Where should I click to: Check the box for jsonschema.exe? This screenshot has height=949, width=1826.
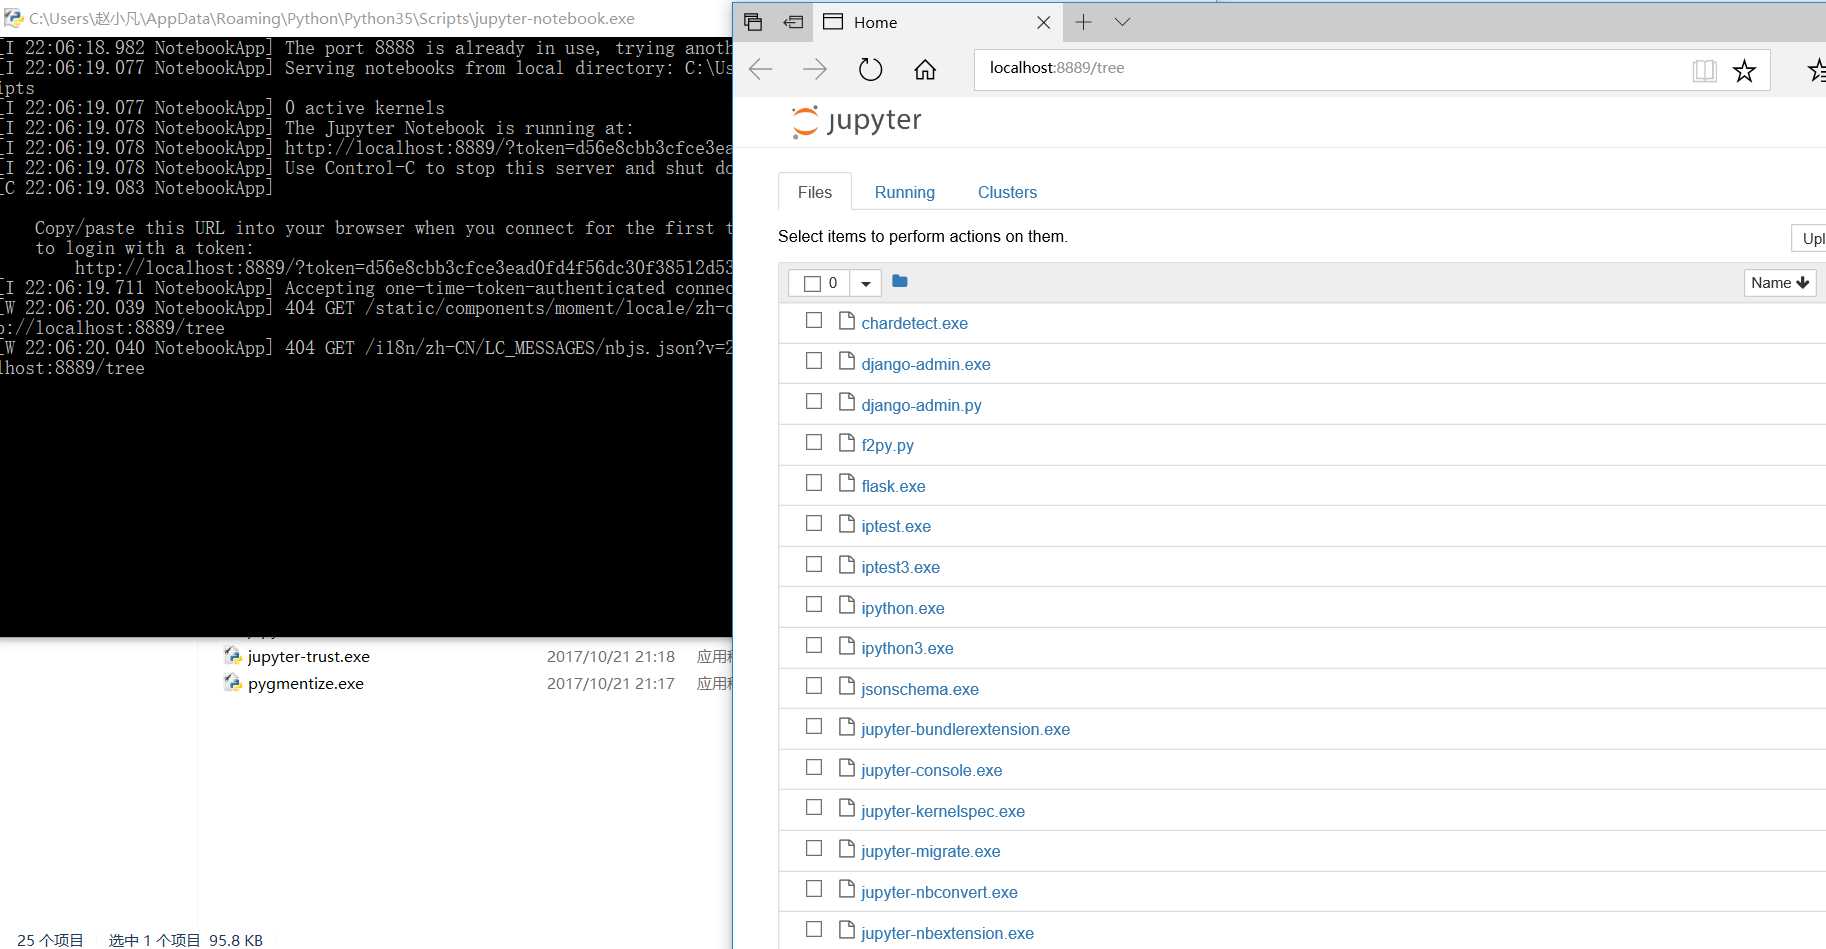[814, 687]
